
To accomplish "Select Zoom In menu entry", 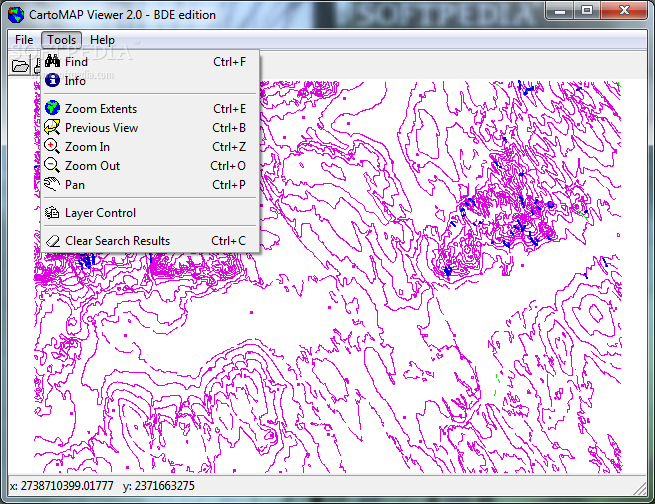I will [x=150, y=147].
